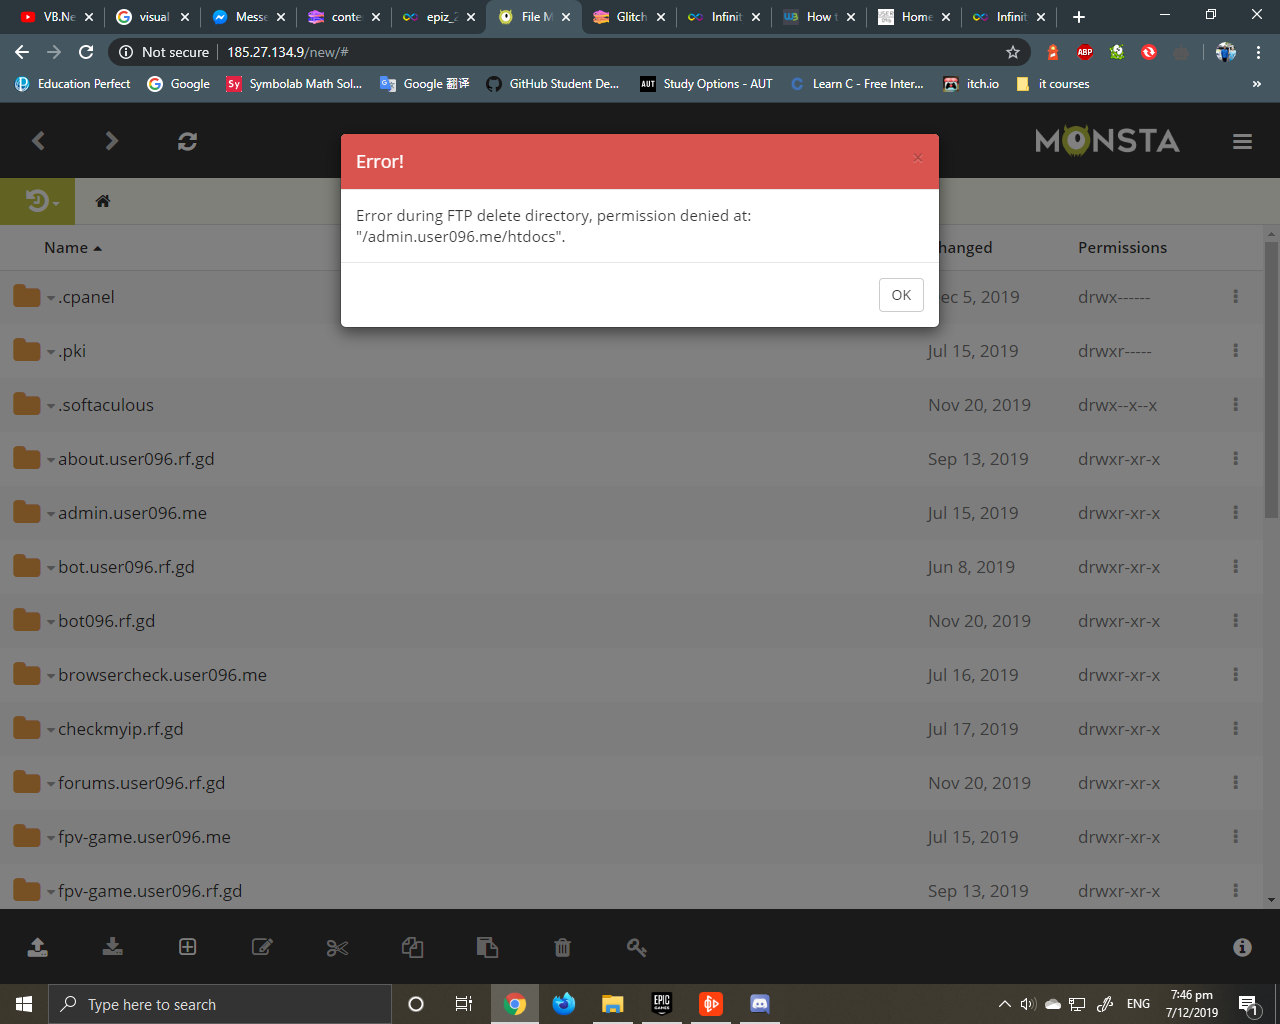1280x1024 pixels.
Task: Click the new item plus icon
Action: click(x=187, y=947)
